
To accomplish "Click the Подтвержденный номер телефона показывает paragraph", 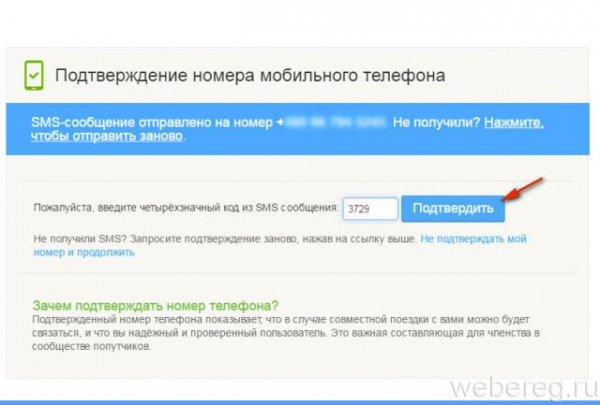I will tap(286, 333).
